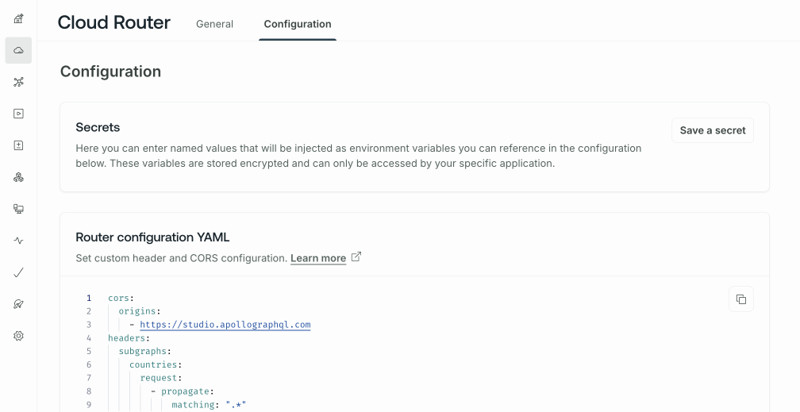800x412 pixels.
Task: Place cursor on the 'headers:' YAML line
Action: (x=129, y=338)
